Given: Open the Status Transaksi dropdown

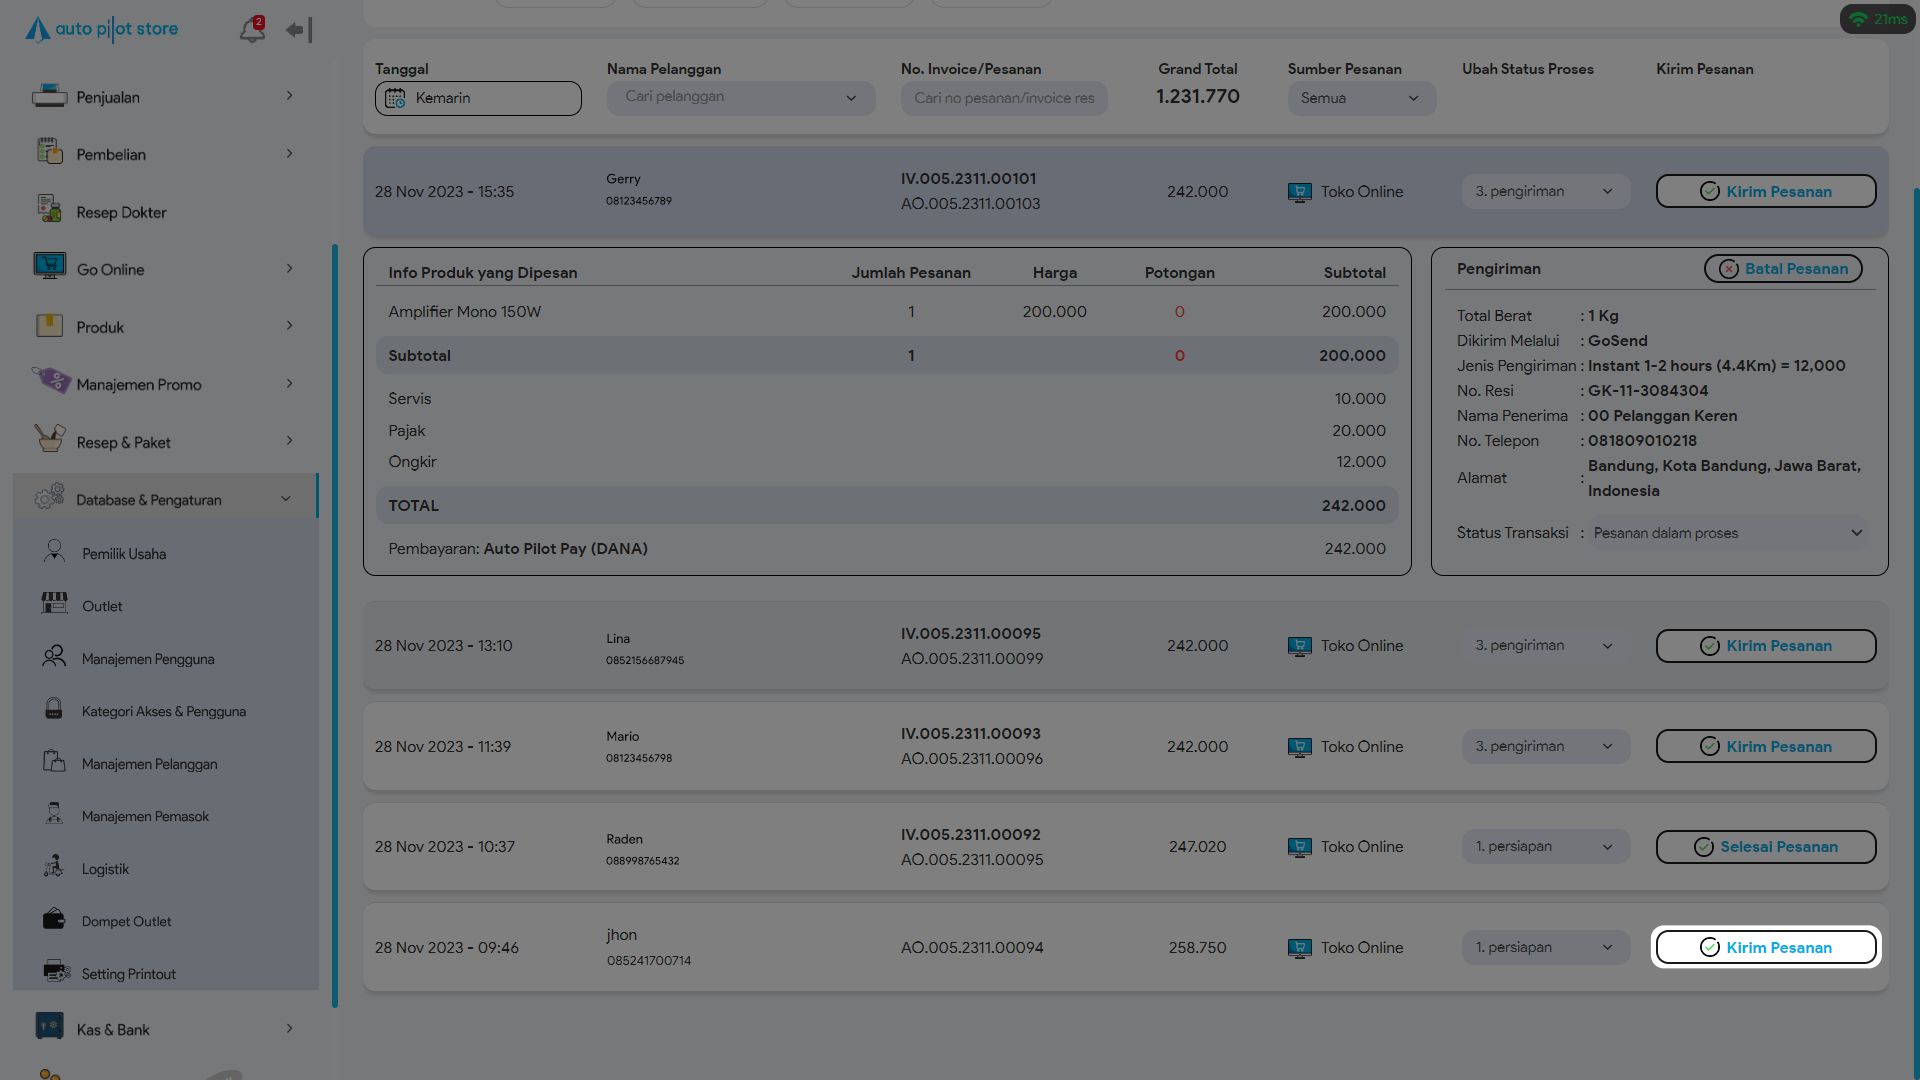Looking at the screenshot, I should pyautogui.click(x=1727, y=533).
